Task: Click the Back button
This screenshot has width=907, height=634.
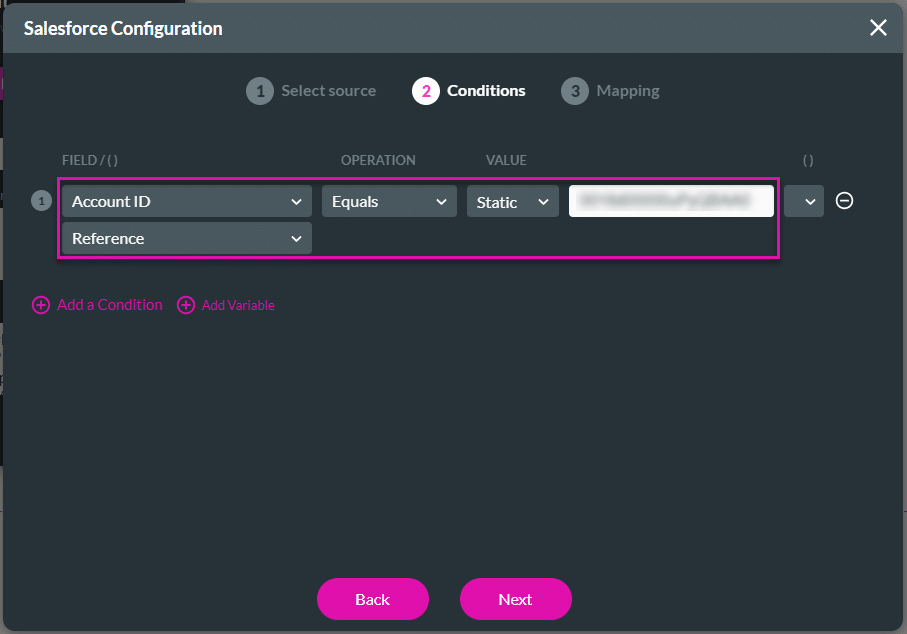Action: coord(372,599)
